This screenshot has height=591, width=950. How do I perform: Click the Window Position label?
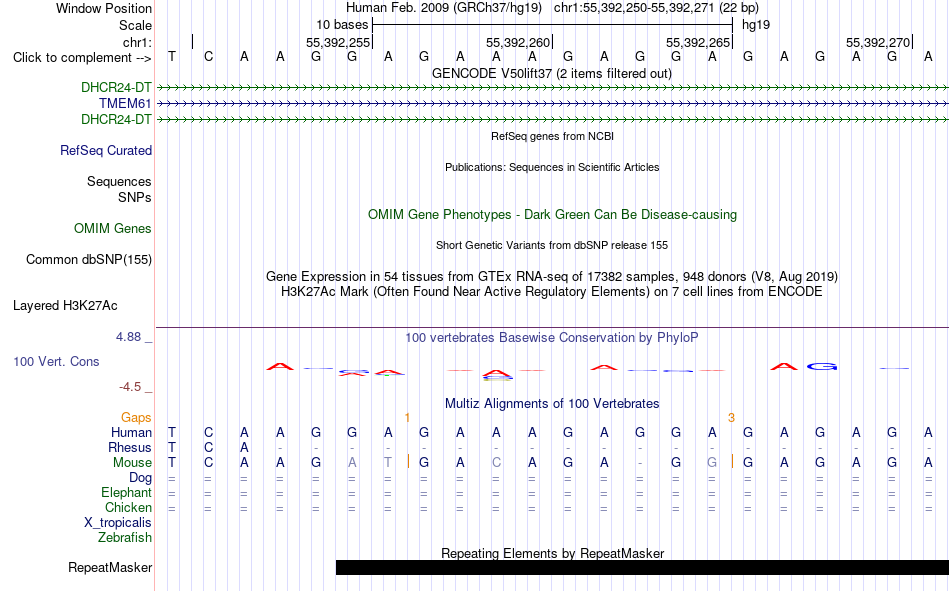tap(104, 8)
